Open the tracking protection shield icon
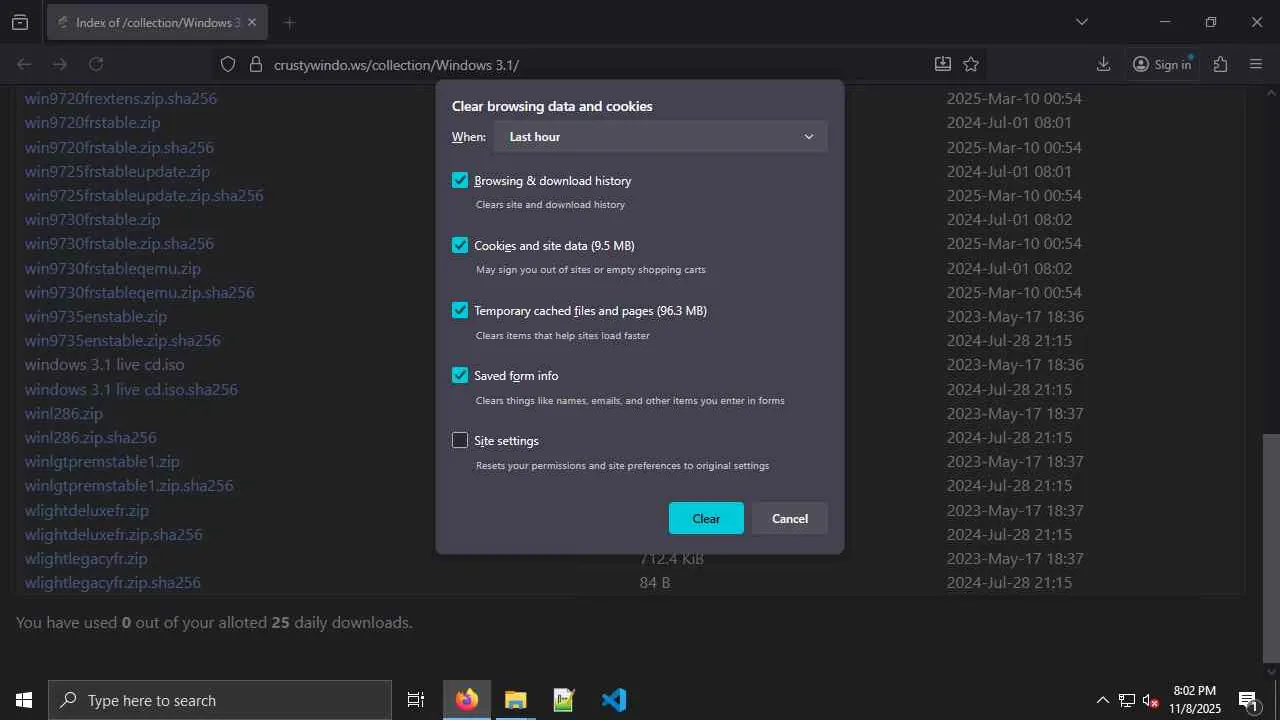The image size is (1280, 720). tap(228, 64)
